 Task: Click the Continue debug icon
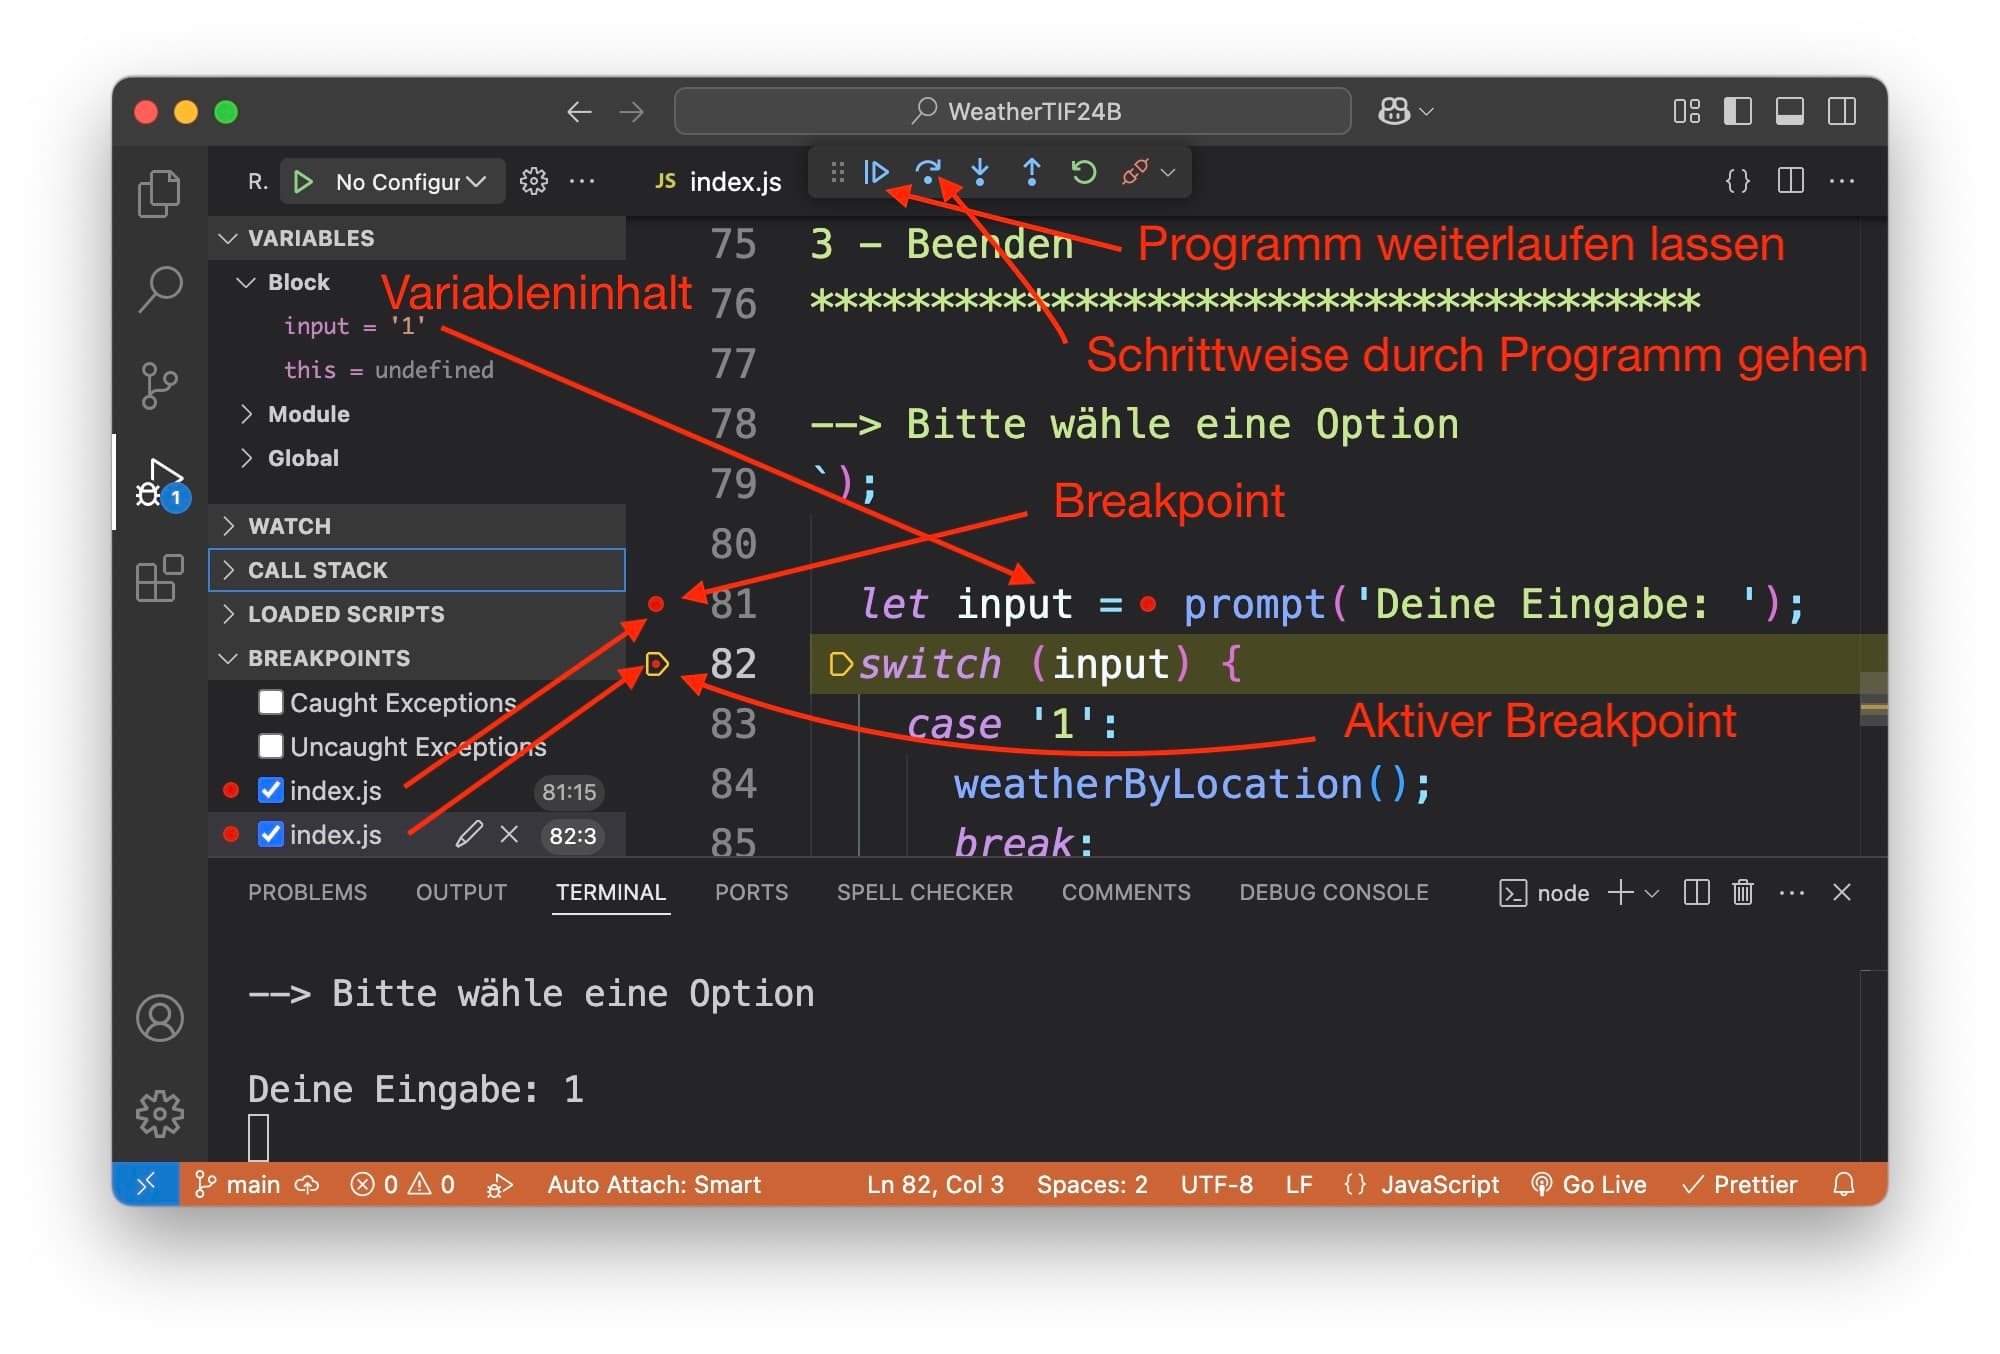[876, 172]
